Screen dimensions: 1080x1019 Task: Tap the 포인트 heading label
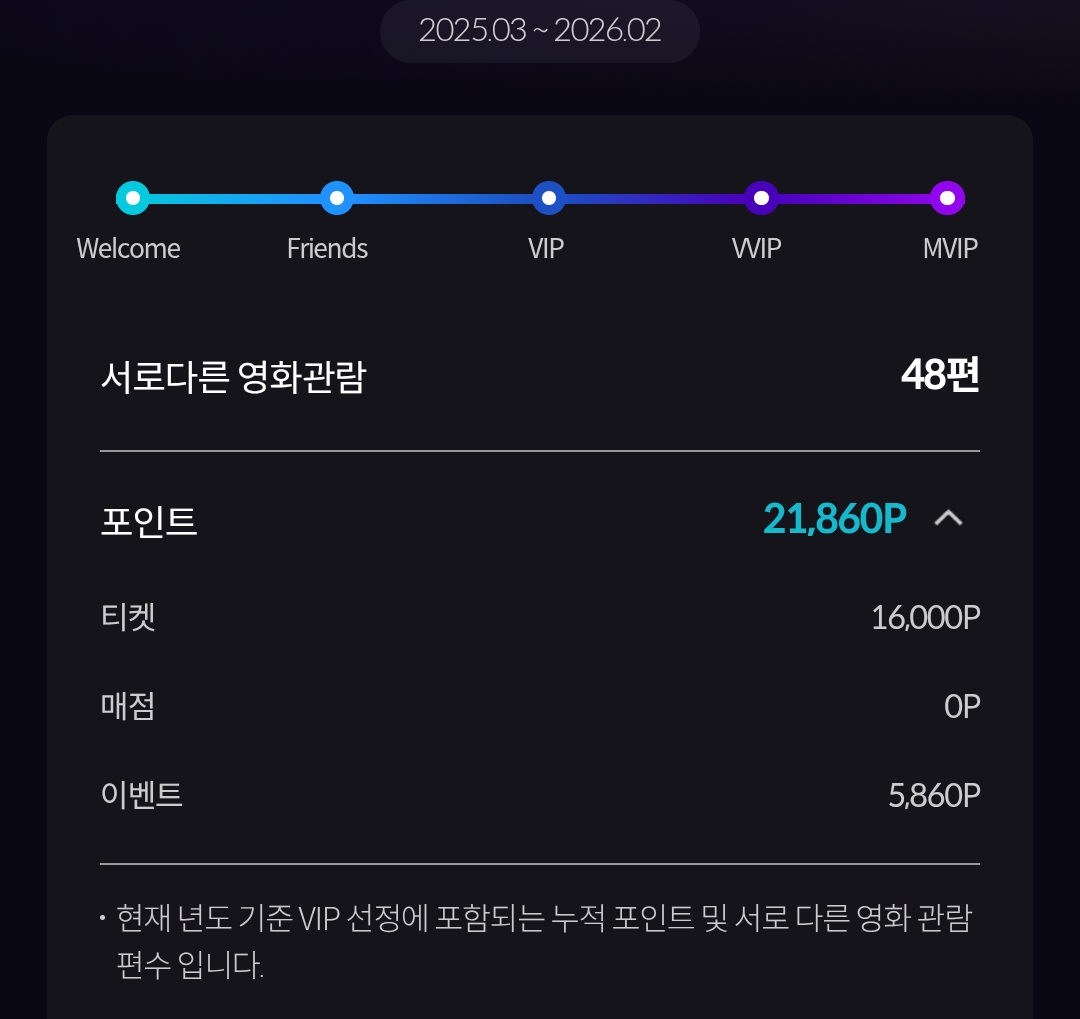coord(149,521)
